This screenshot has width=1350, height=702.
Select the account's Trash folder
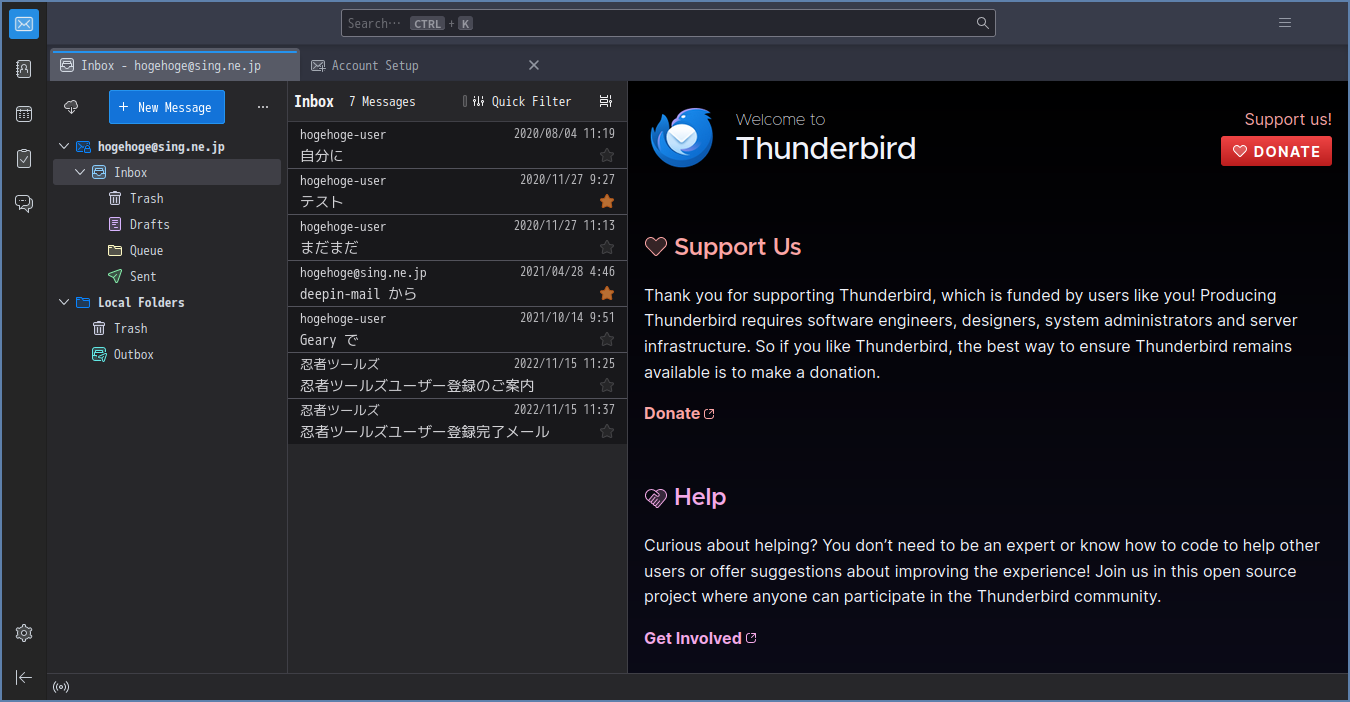coord(167,198)
